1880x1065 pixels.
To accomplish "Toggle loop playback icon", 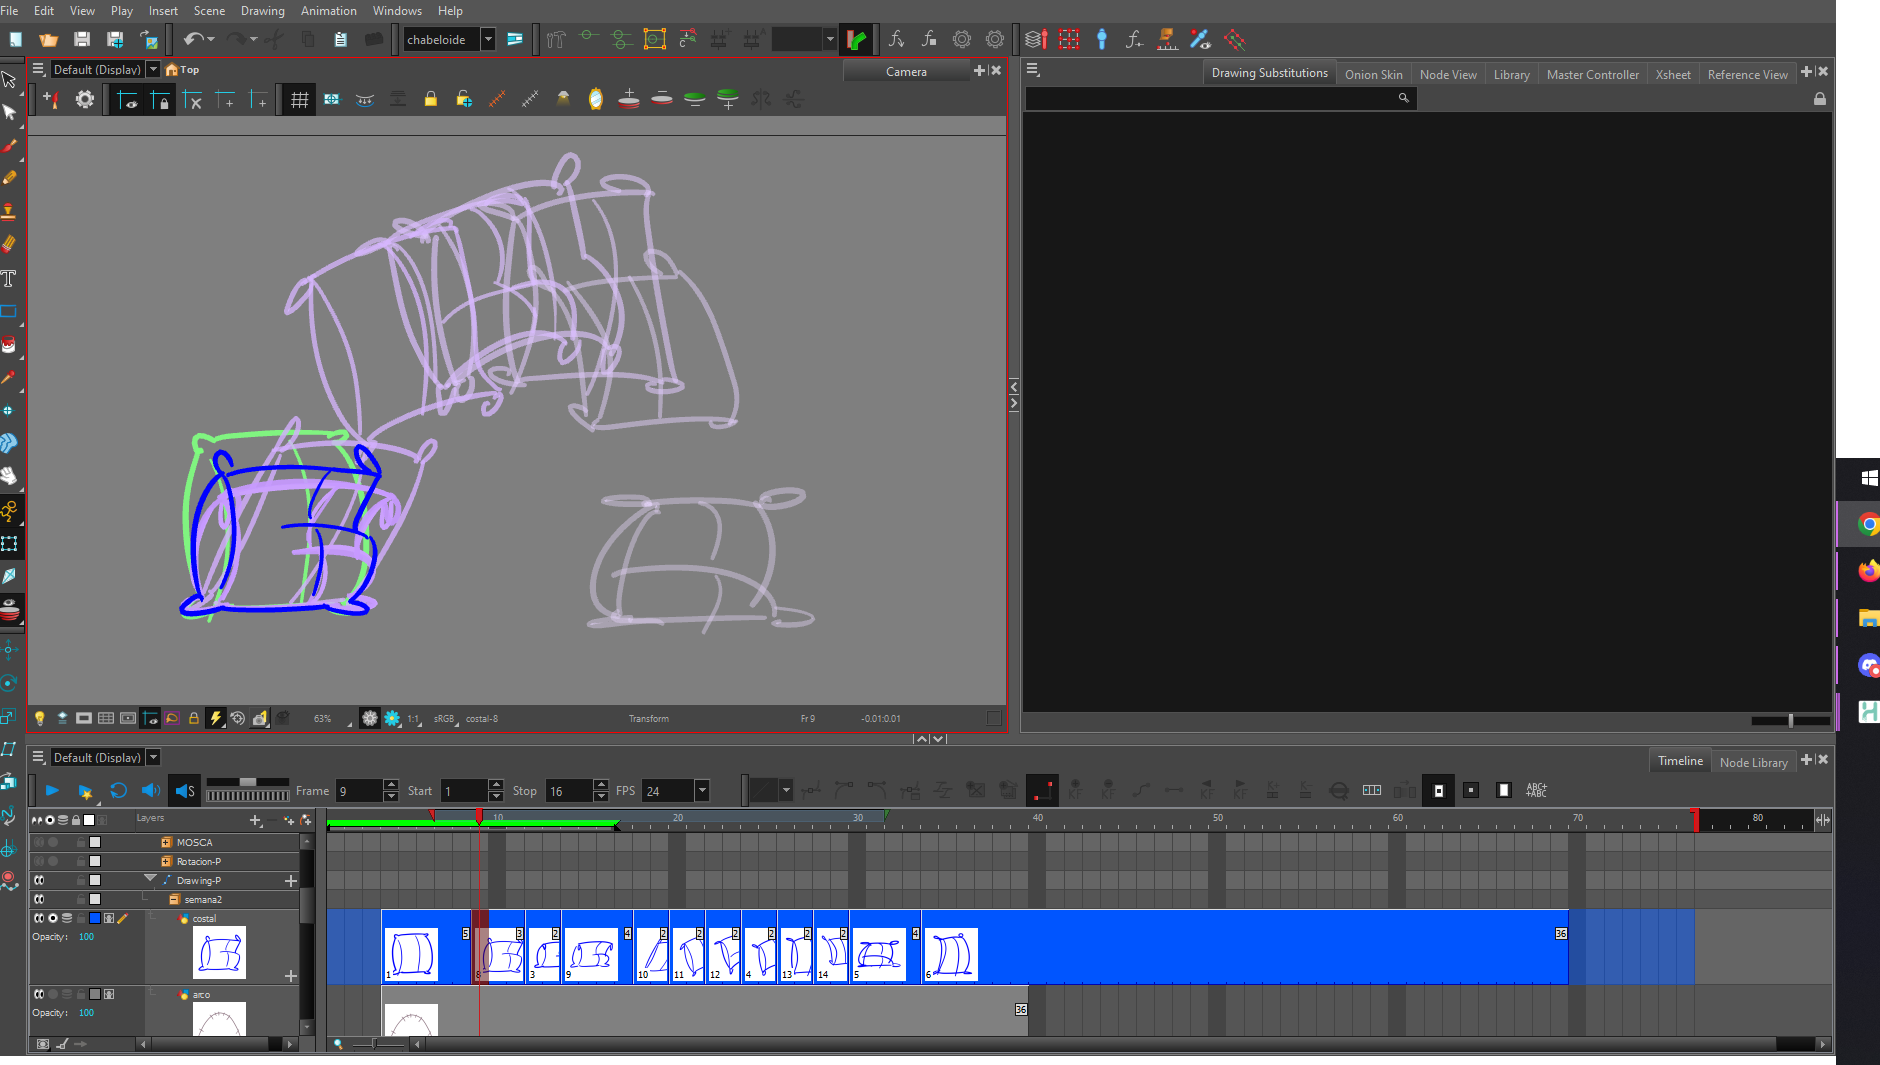I will (x=118, y=790).
